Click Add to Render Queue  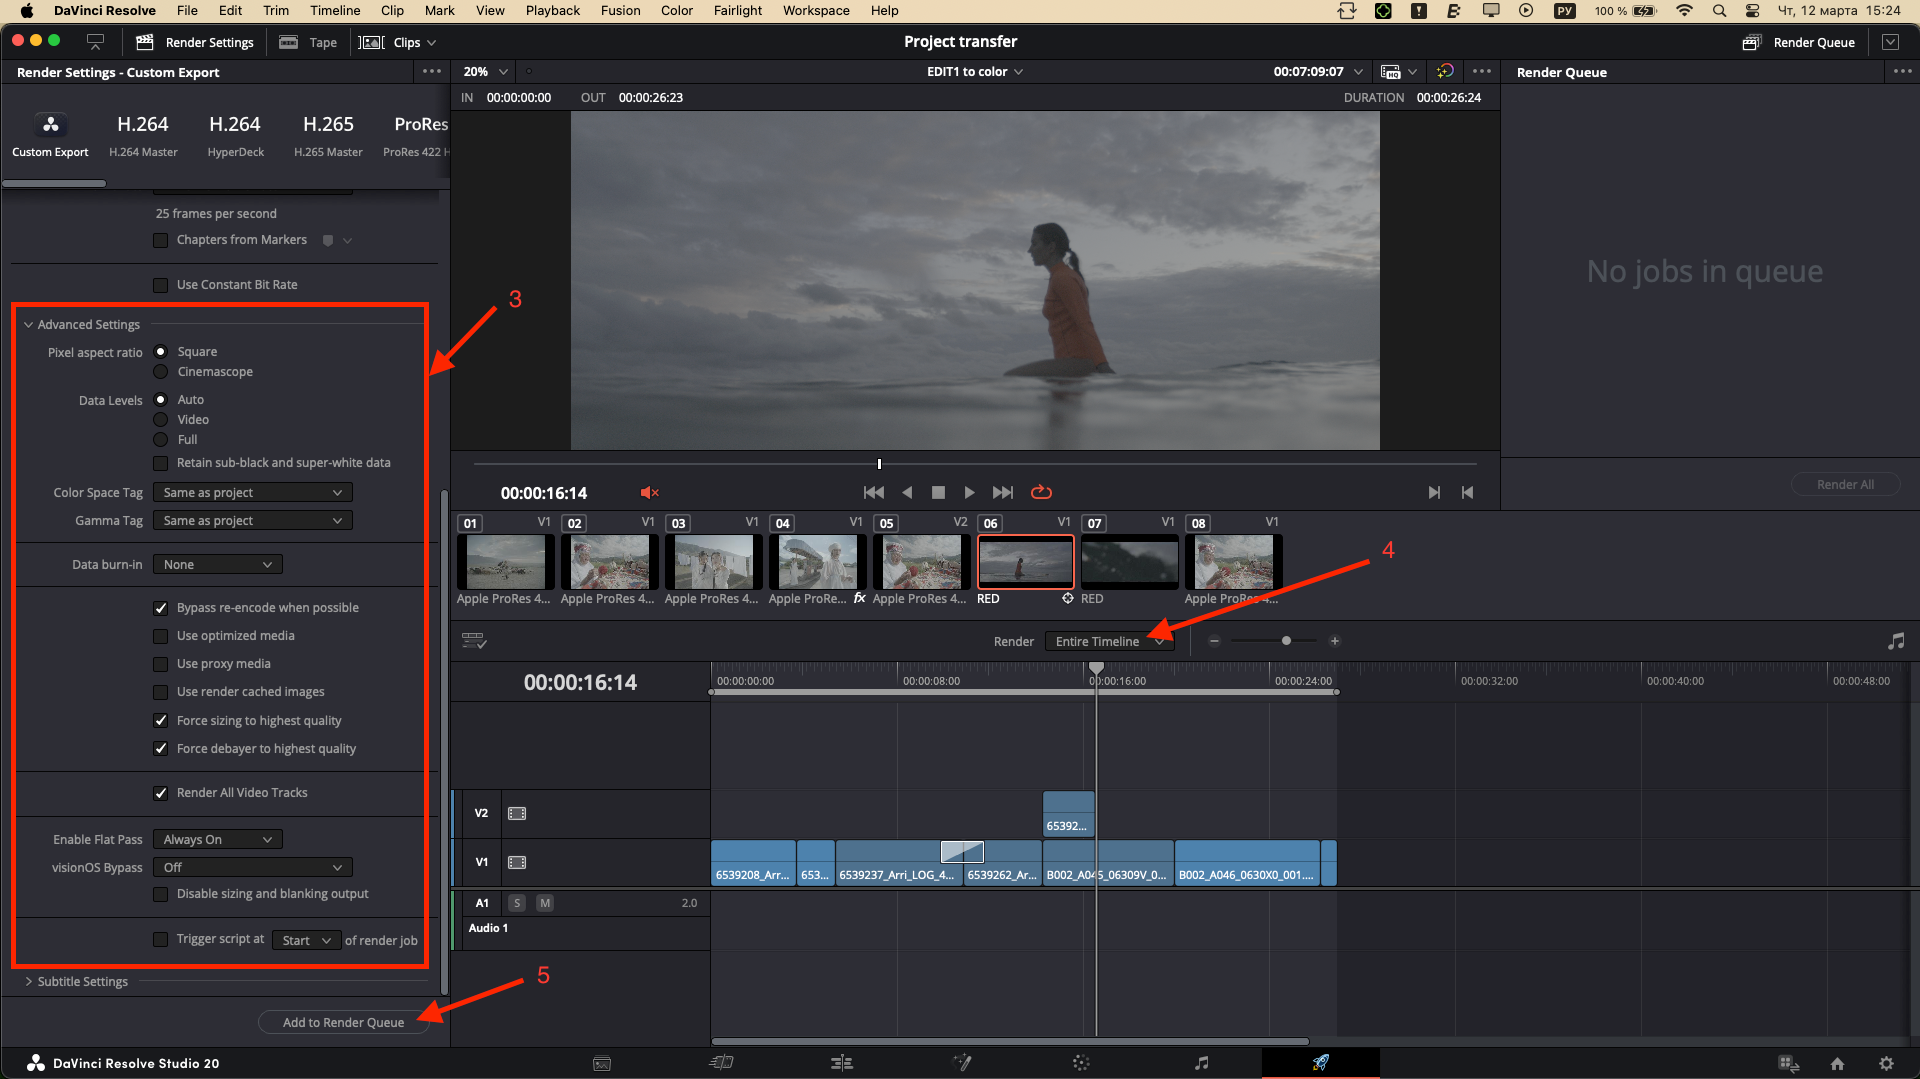click(343, 1022)
